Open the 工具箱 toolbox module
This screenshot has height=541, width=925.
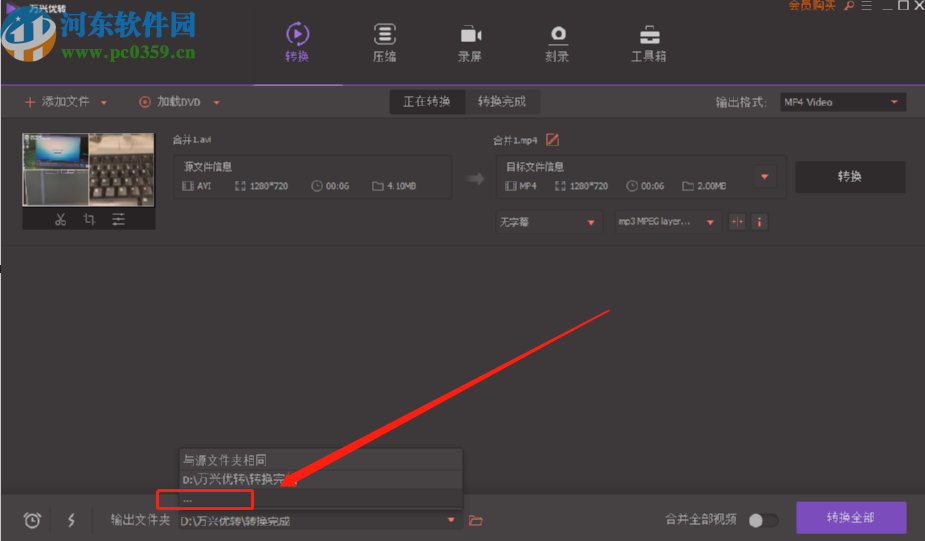[x=649, y=42]
